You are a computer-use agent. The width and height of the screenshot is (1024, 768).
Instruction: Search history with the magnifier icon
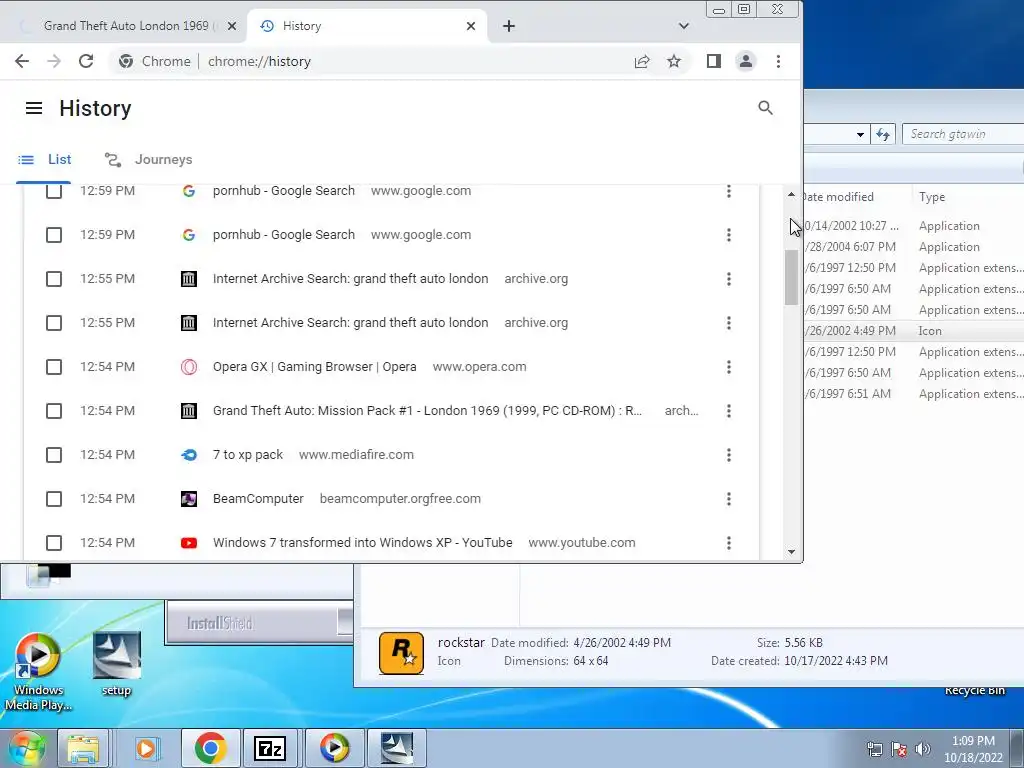coord(765,108)
